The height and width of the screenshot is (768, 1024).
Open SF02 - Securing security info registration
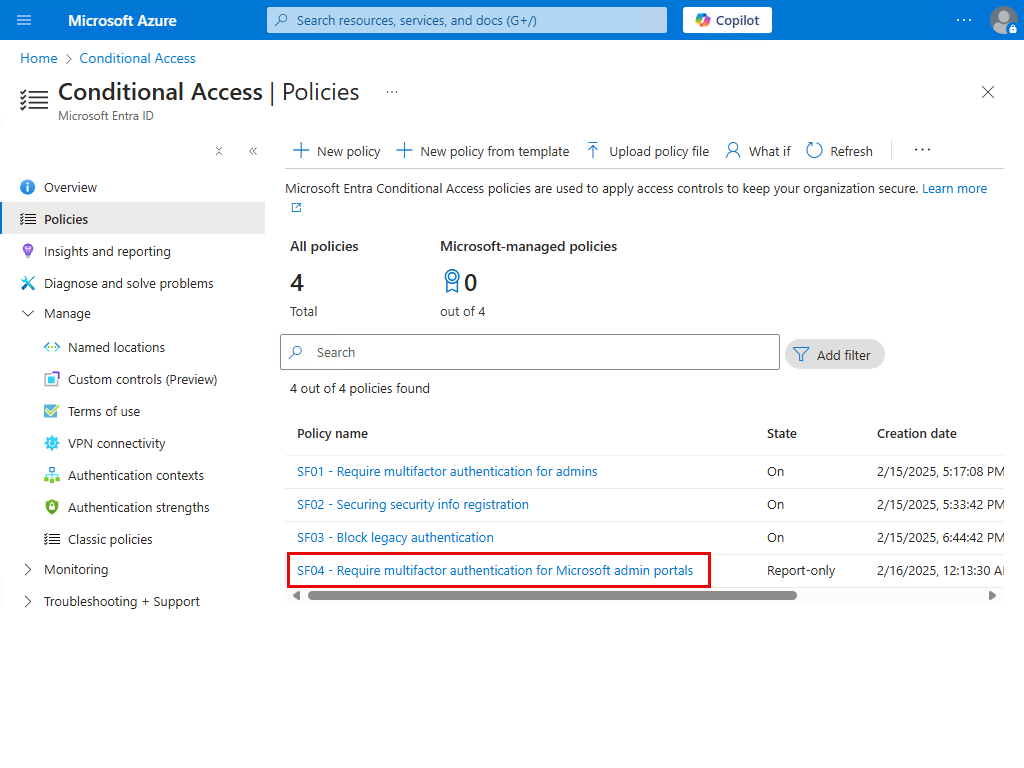coord(413,505)
